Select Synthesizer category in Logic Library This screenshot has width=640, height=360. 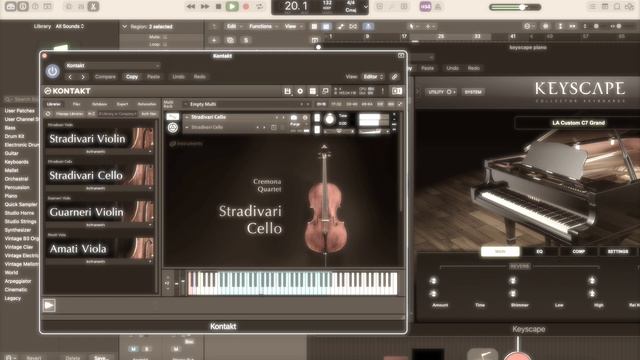[x=18, y=230]
